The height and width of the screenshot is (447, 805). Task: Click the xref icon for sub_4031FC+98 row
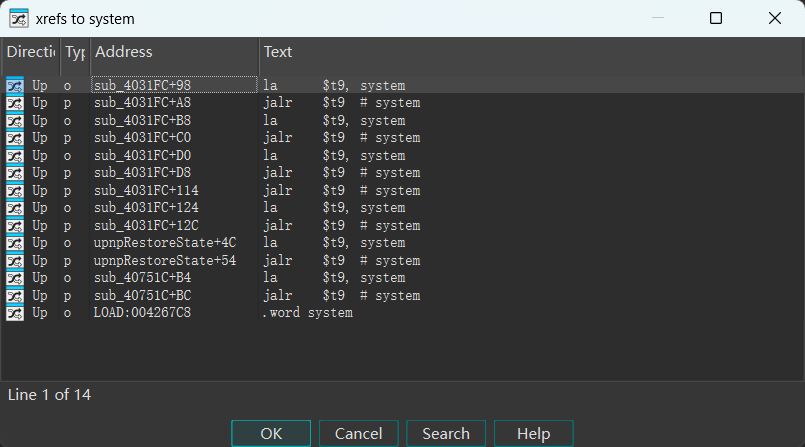click(x=15, y=86)
